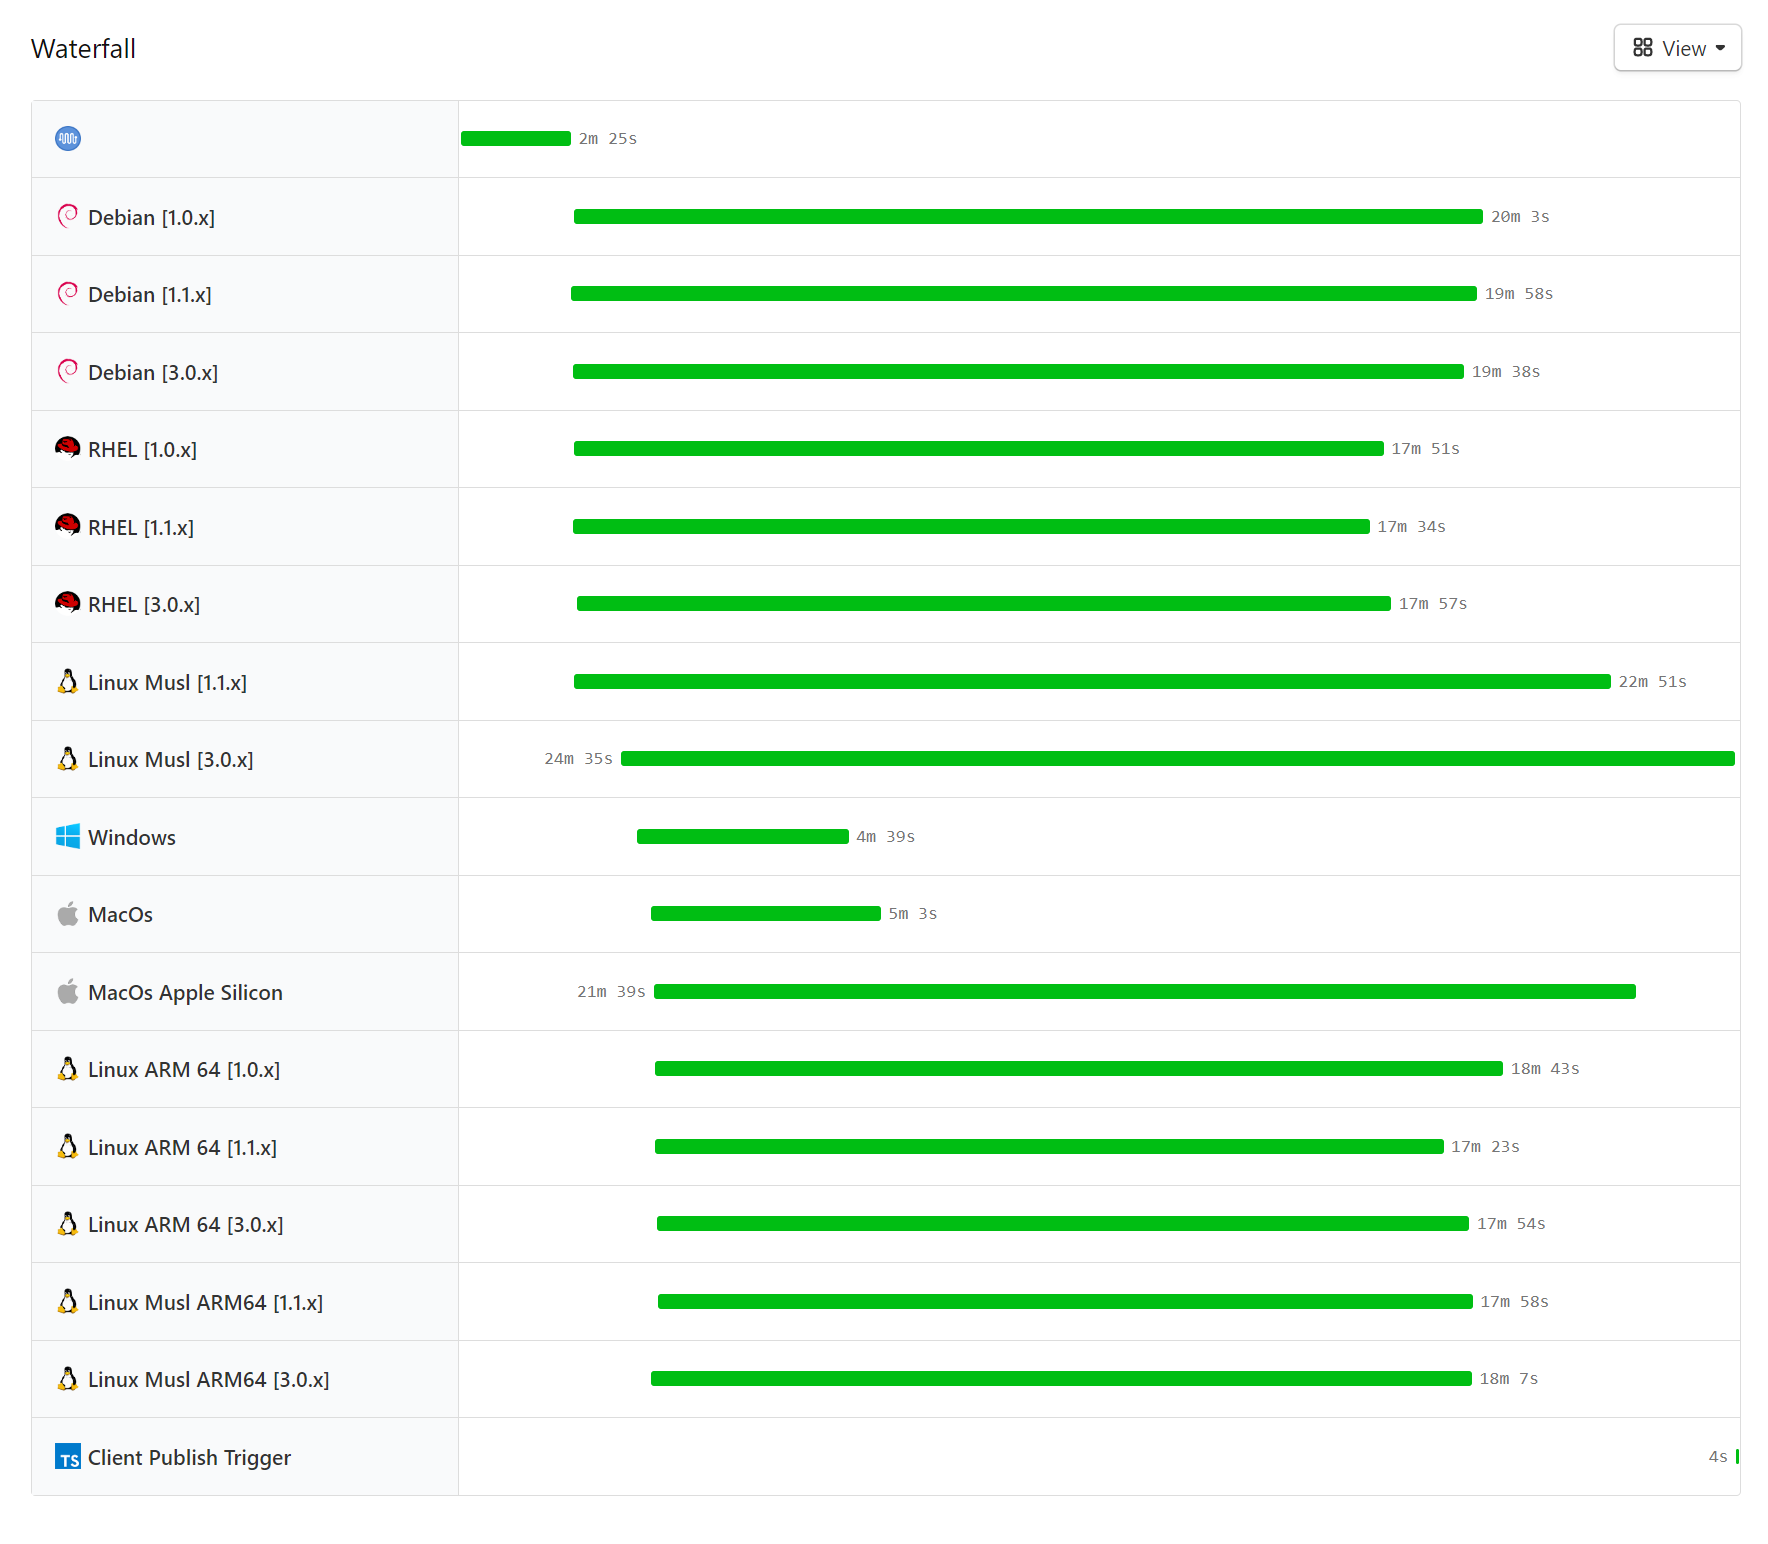The image size is (1768, 1544).
Task: Click the Waterfall heading
Action: [84, 48]
